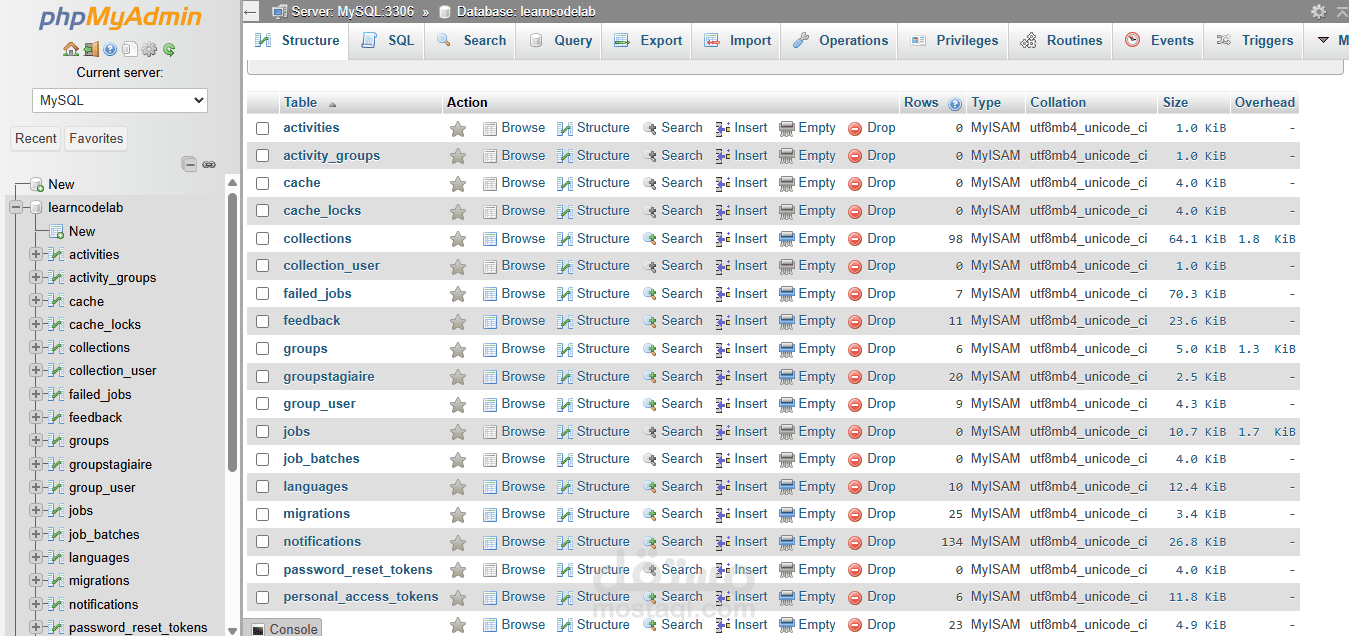Open phpMyAdmin documentation help icon
This screenshot has width=1349, height=636.
tap(110, 49)
